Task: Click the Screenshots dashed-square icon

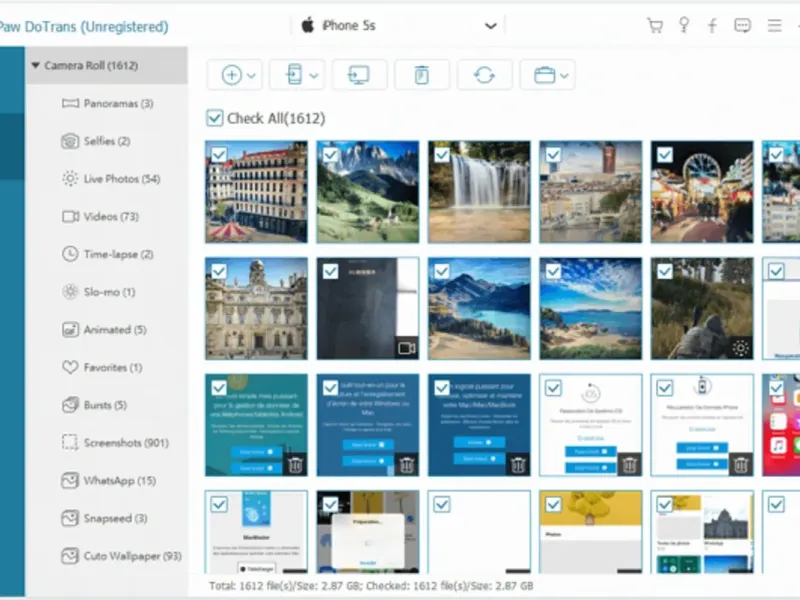Action: point(70,442)
